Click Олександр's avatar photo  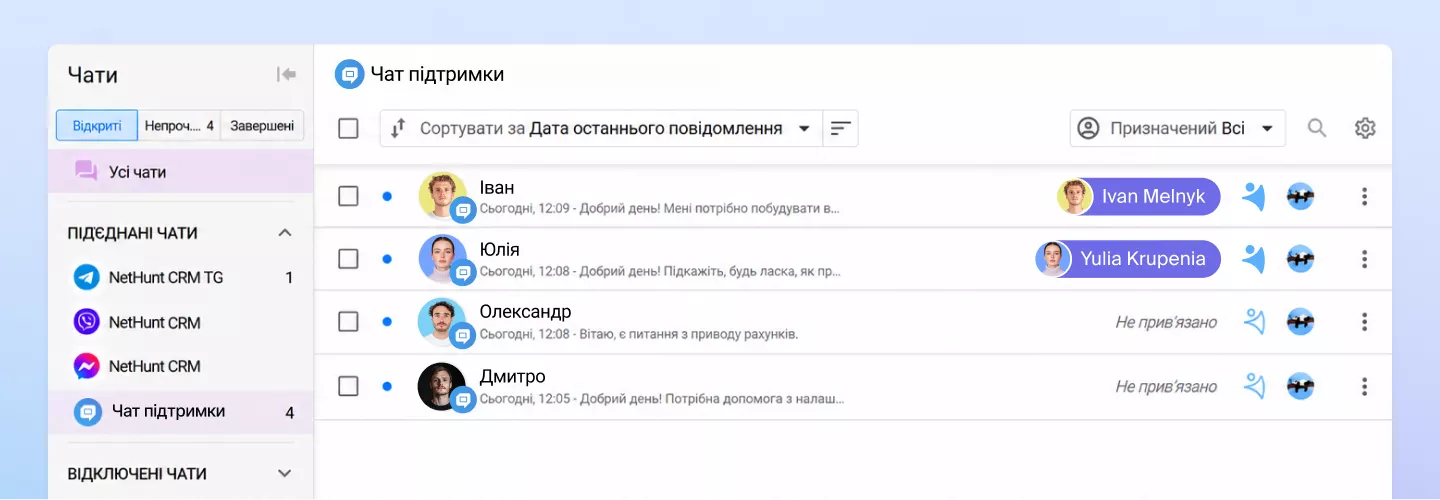coord(442,322)
